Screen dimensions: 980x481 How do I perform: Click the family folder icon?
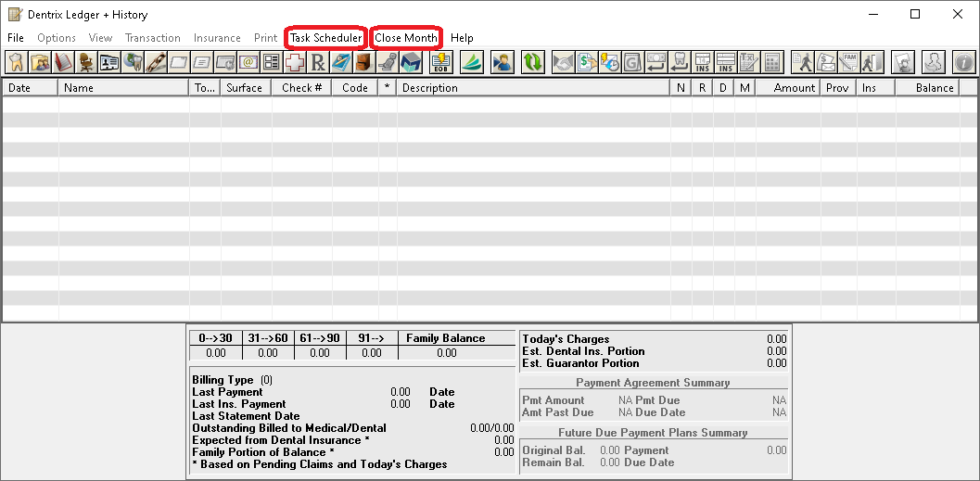(40, 62)
